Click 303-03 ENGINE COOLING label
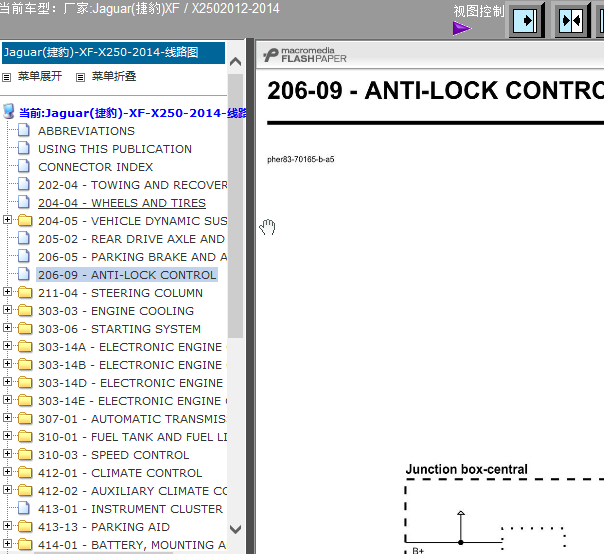The width and height of the screenshot is (604, 554). coord(116,311)
